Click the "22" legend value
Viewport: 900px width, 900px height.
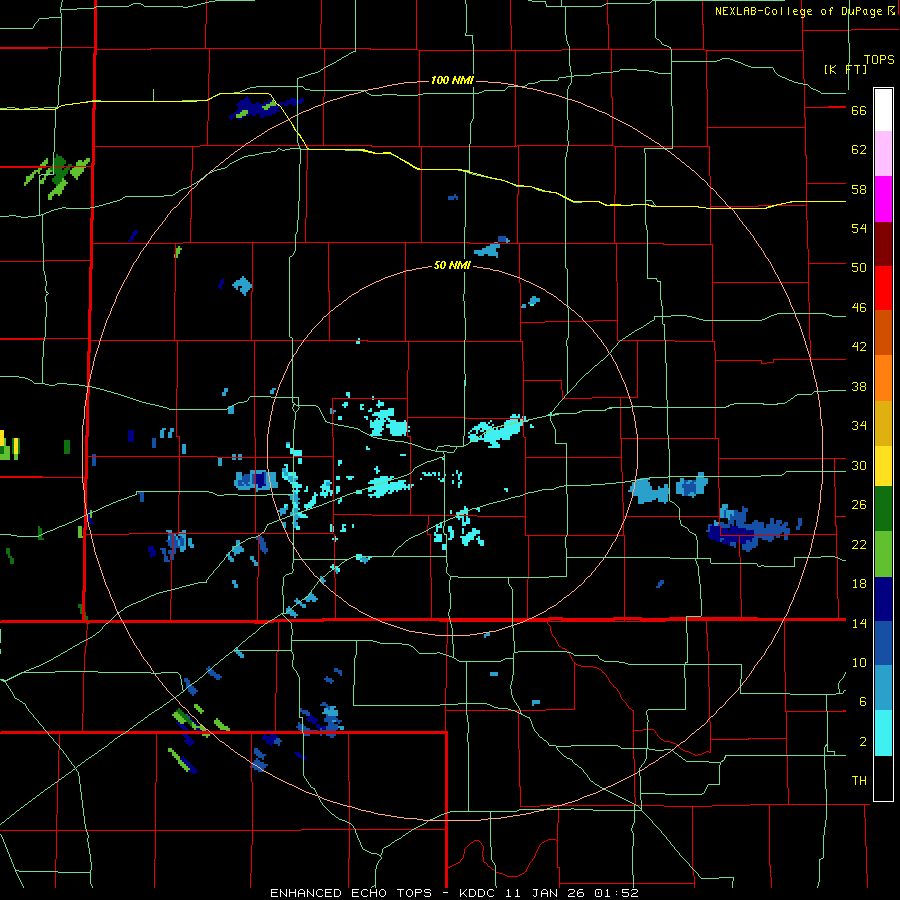[859, 544]
